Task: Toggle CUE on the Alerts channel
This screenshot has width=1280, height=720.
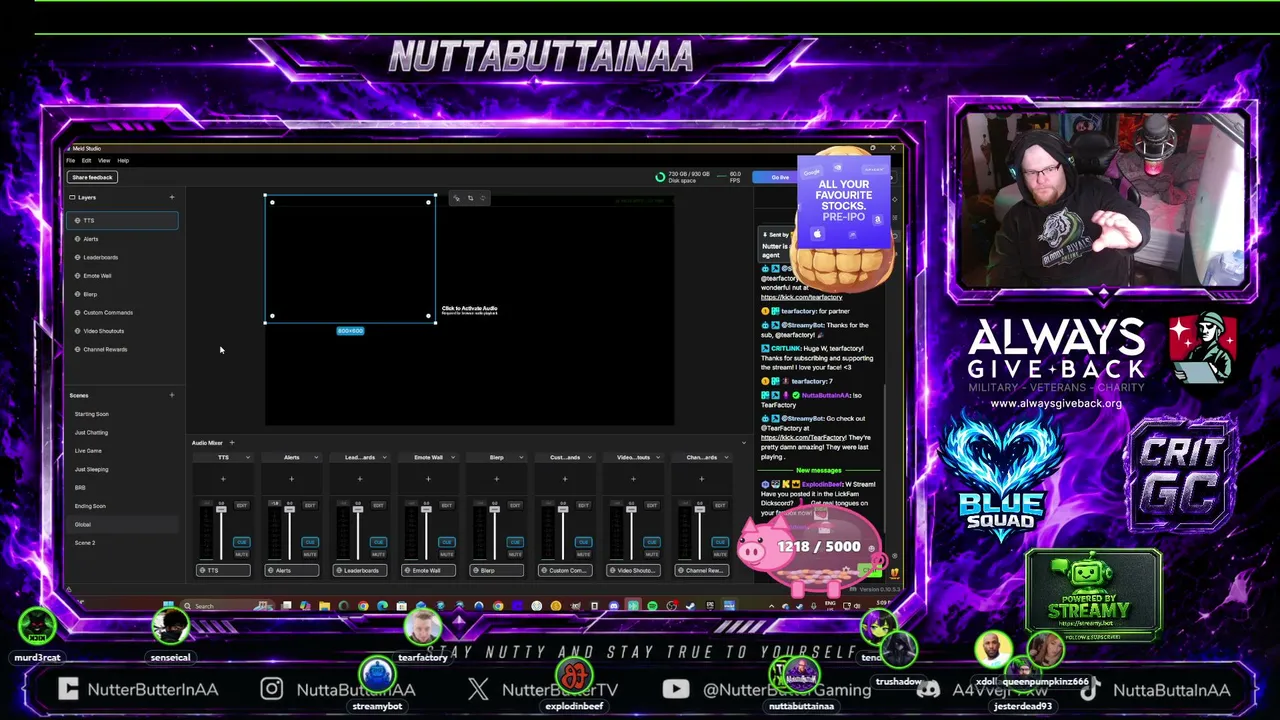Action: 310,542
